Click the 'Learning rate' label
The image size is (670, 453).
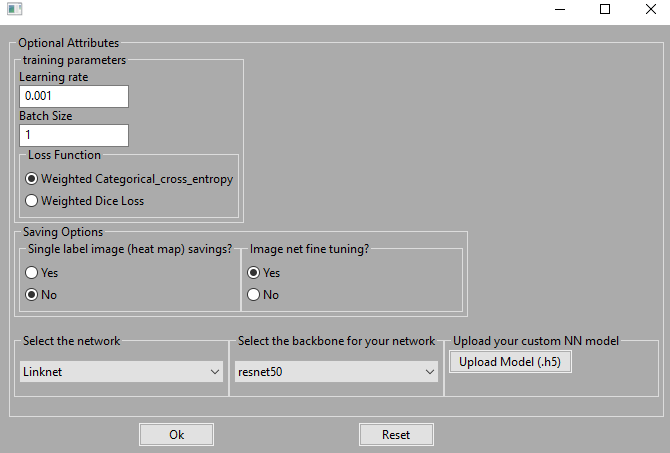tap(53, 77)
